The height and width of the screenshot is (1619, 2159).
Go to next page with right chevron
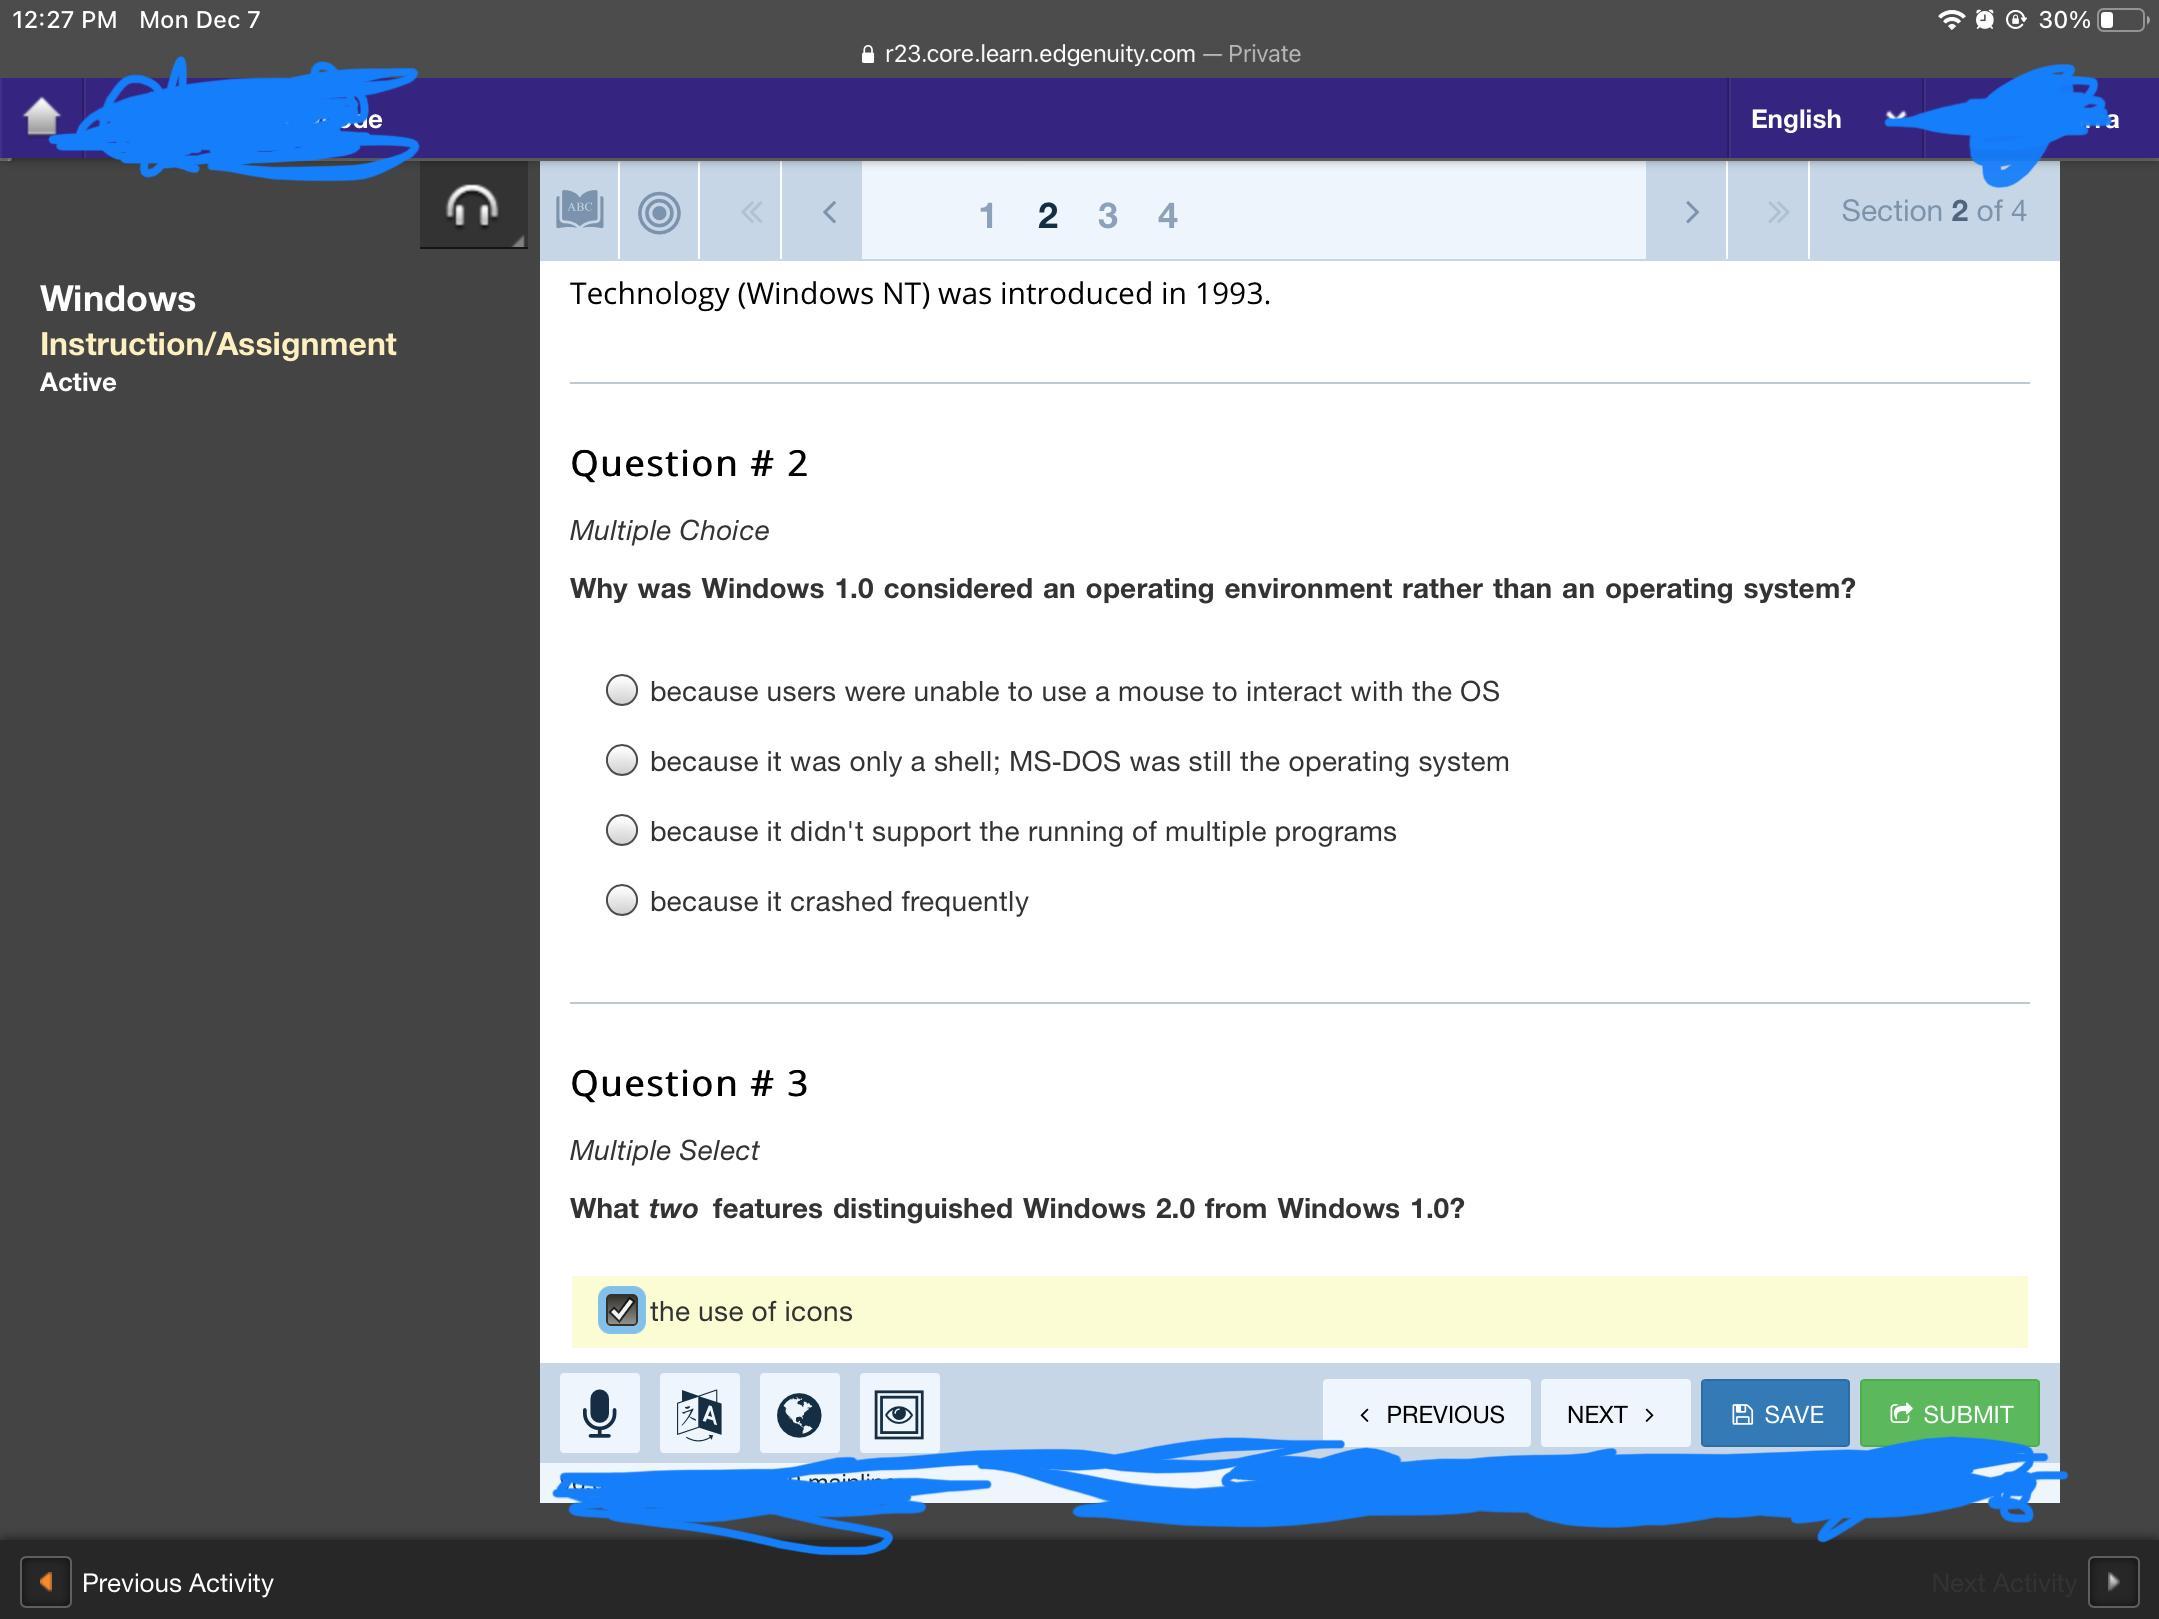pos(1691,212)
